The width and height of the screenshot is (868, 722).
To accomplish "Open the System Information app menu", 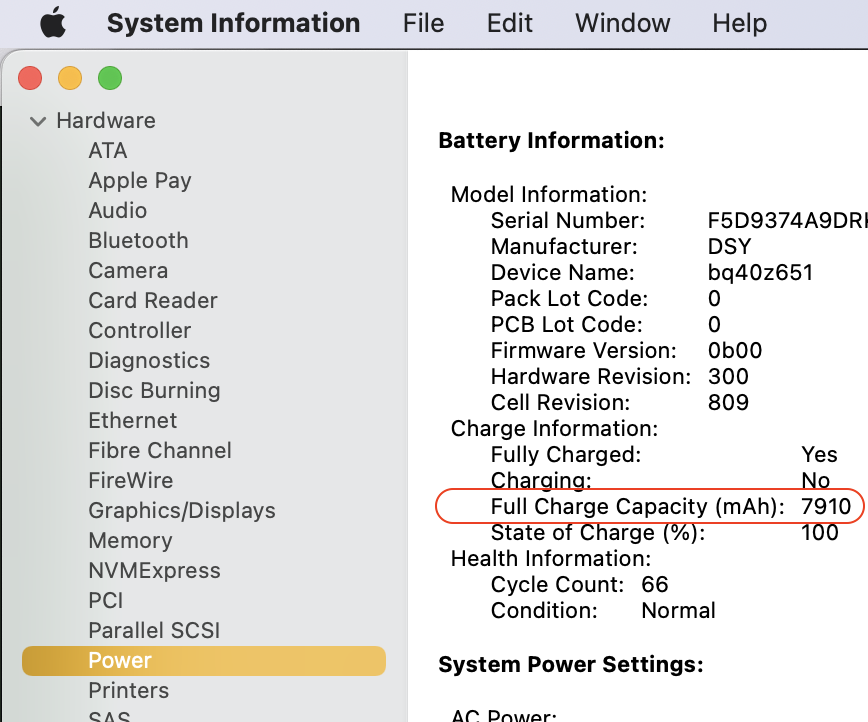I will click(x=233, y=23).
